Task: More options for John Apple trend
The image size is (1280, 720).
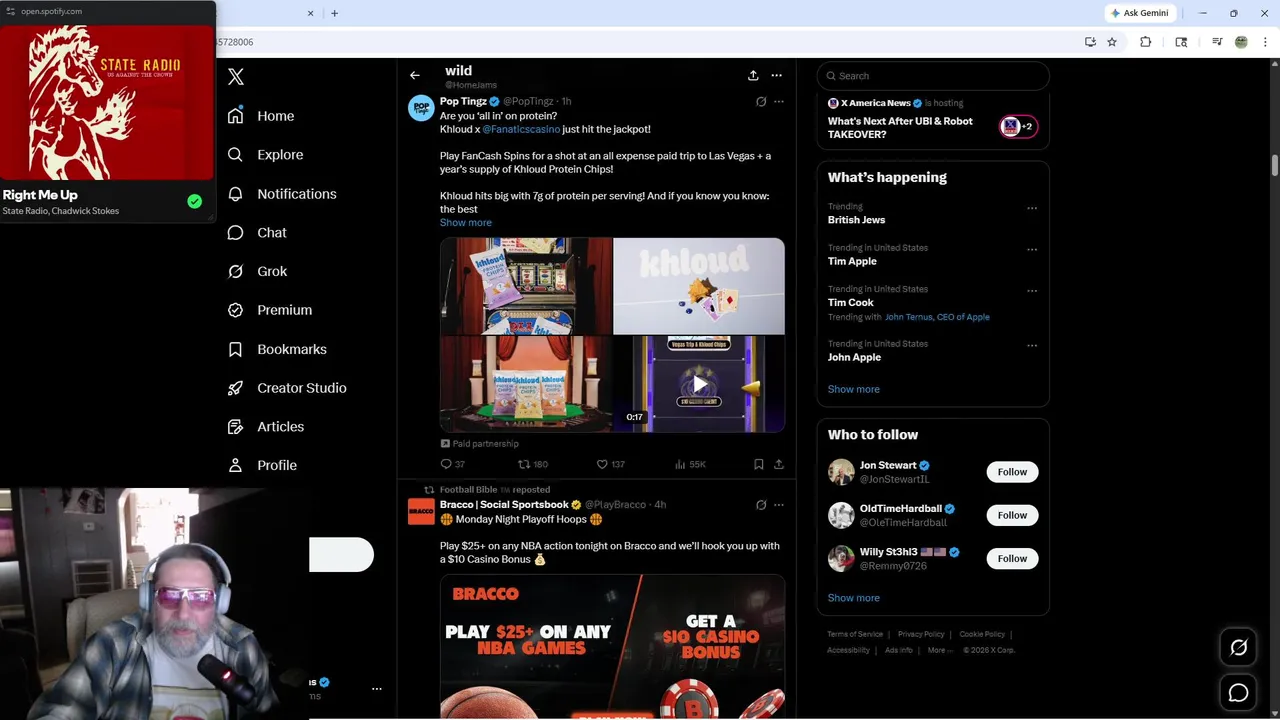Action: click(x=1032, y=345)
